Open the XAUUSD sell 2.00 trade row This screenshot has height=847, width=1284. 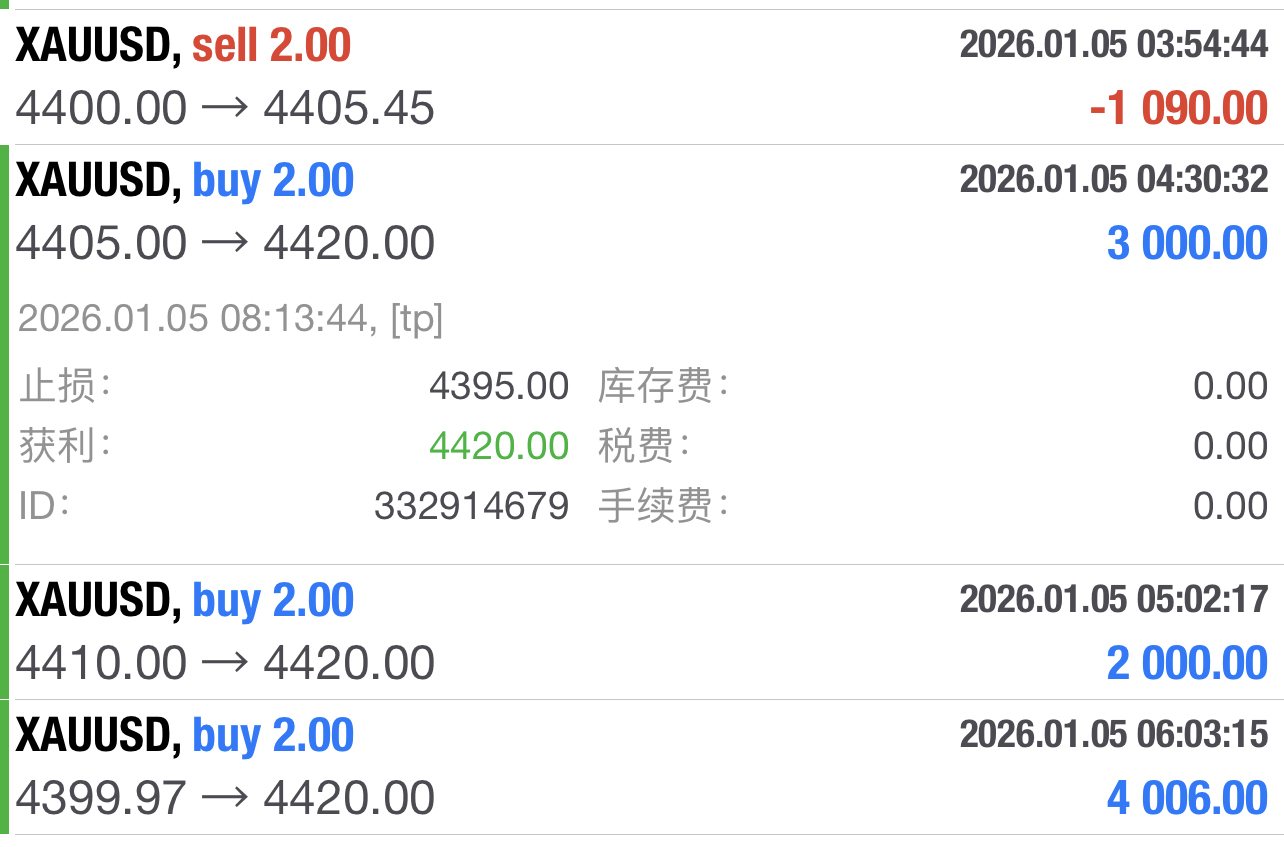pos(642,78)
